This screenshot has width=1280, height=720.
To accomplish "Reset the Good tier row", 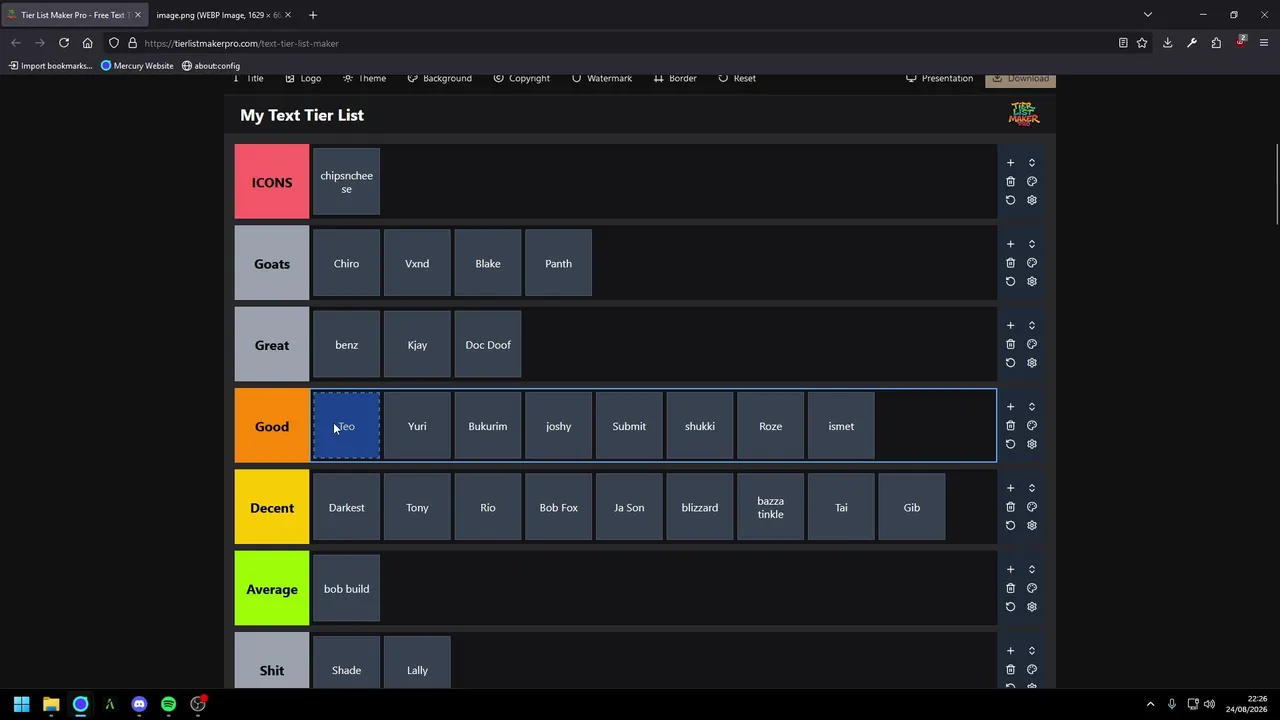I will (x=1010, y=444).
